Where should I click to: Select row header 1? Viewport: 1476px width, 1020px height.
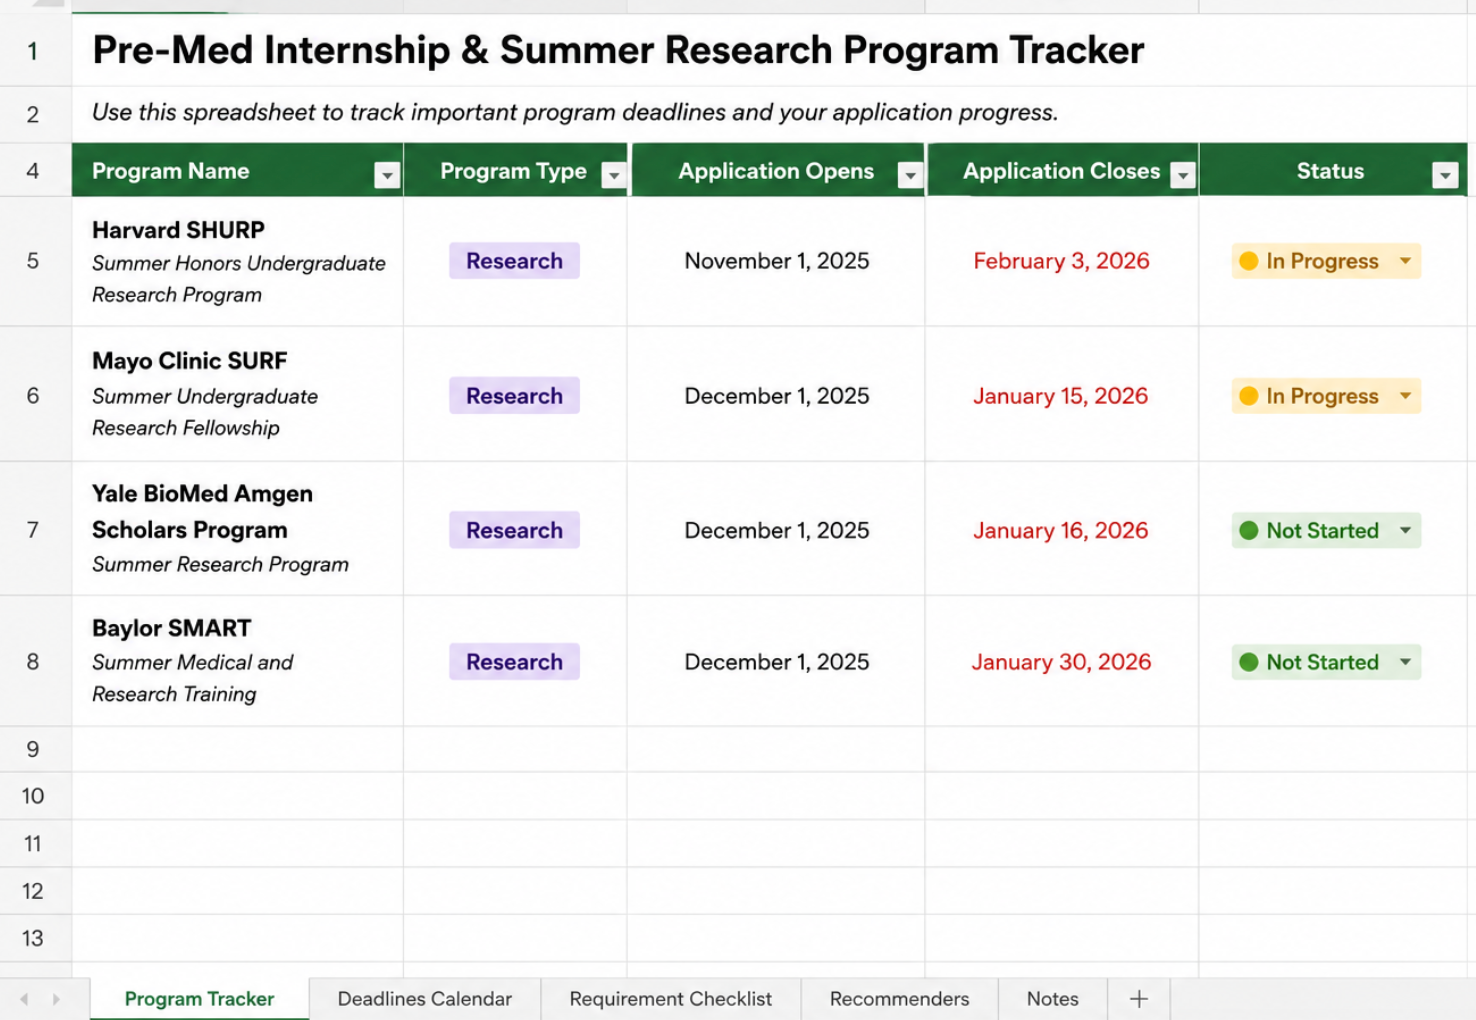pyautogui.click(x=33, y=50)
